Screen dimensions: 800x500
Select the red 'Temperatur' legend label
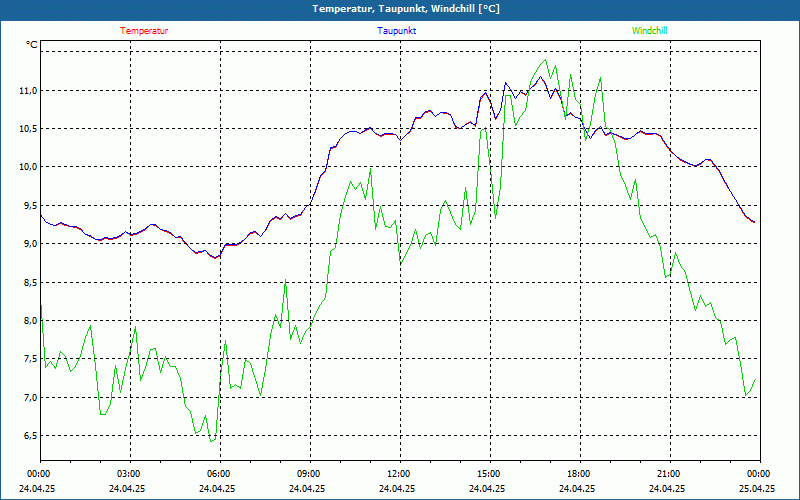(144, 31)
